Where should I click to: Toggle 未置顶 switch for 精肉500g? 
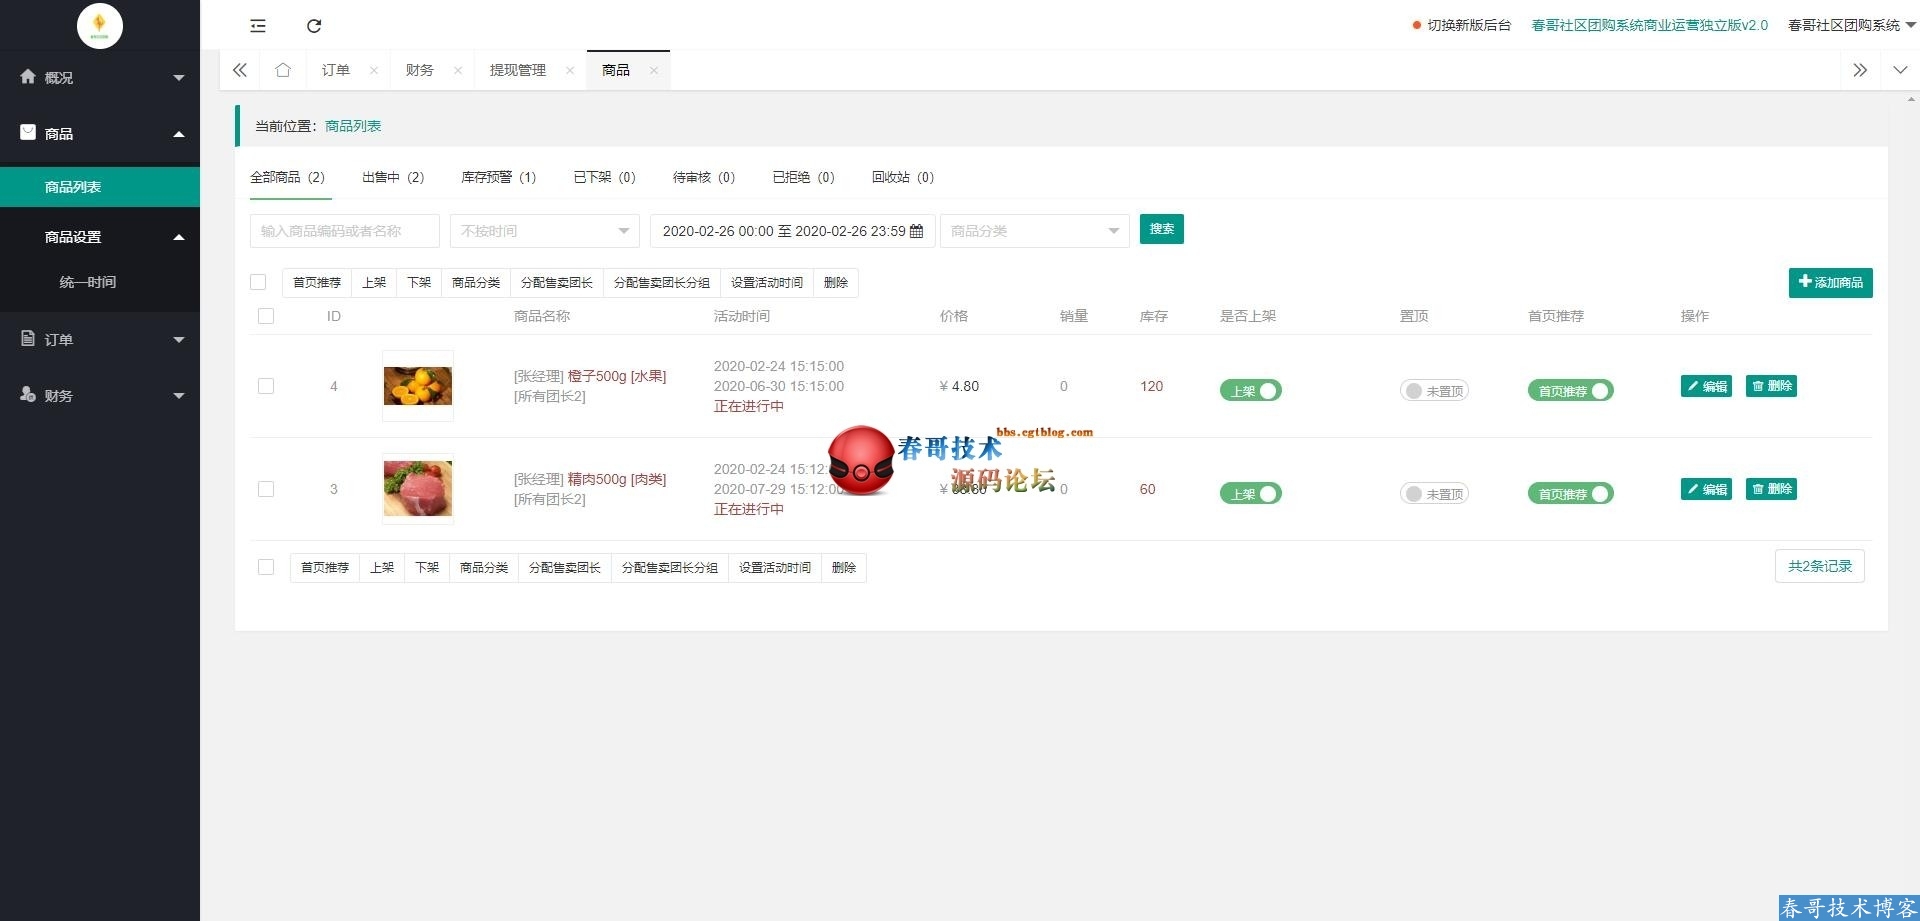coord(1434,494)
